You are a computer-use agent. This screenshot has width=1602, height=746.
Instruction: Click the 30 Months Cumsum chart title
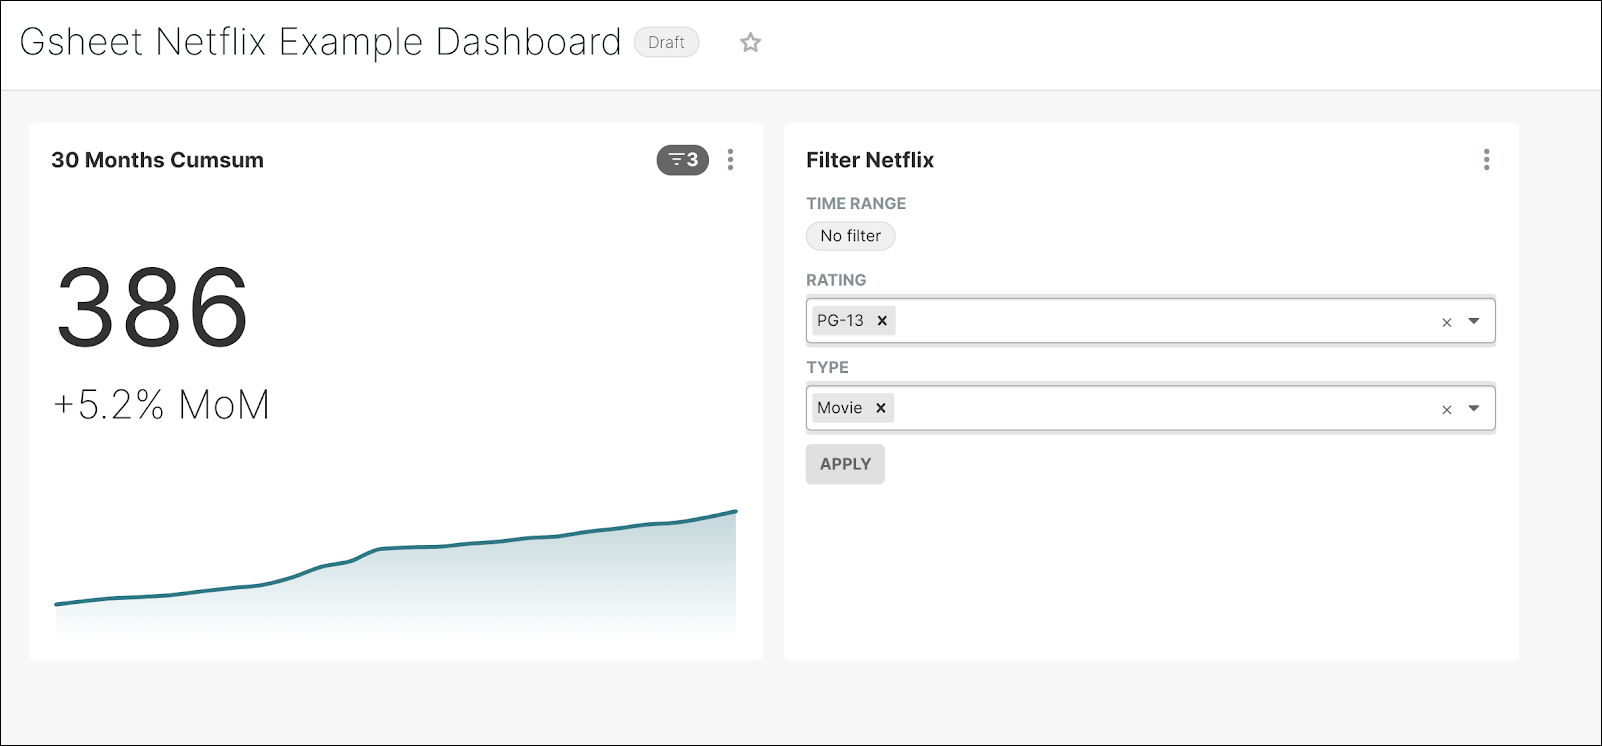157,160
